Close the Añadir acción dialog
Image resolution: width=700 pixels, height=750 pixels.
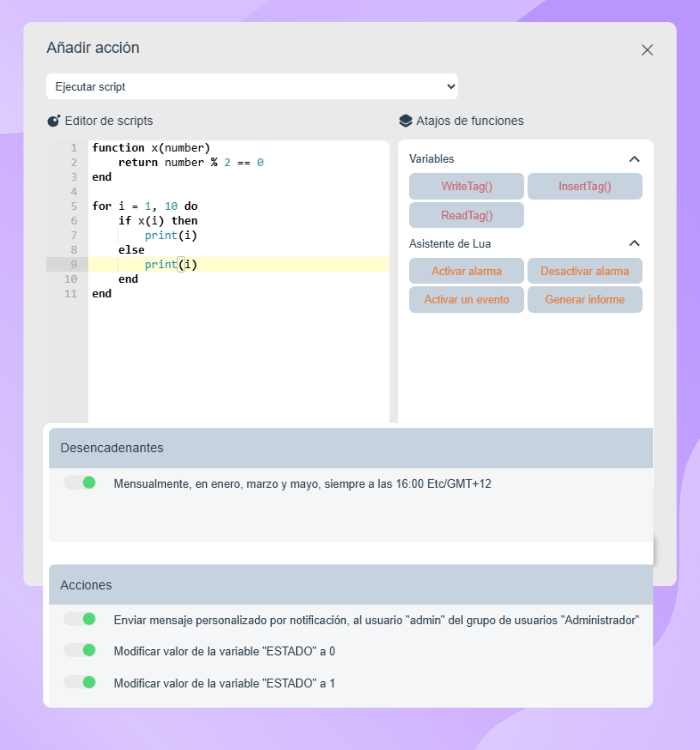[647, 50]
